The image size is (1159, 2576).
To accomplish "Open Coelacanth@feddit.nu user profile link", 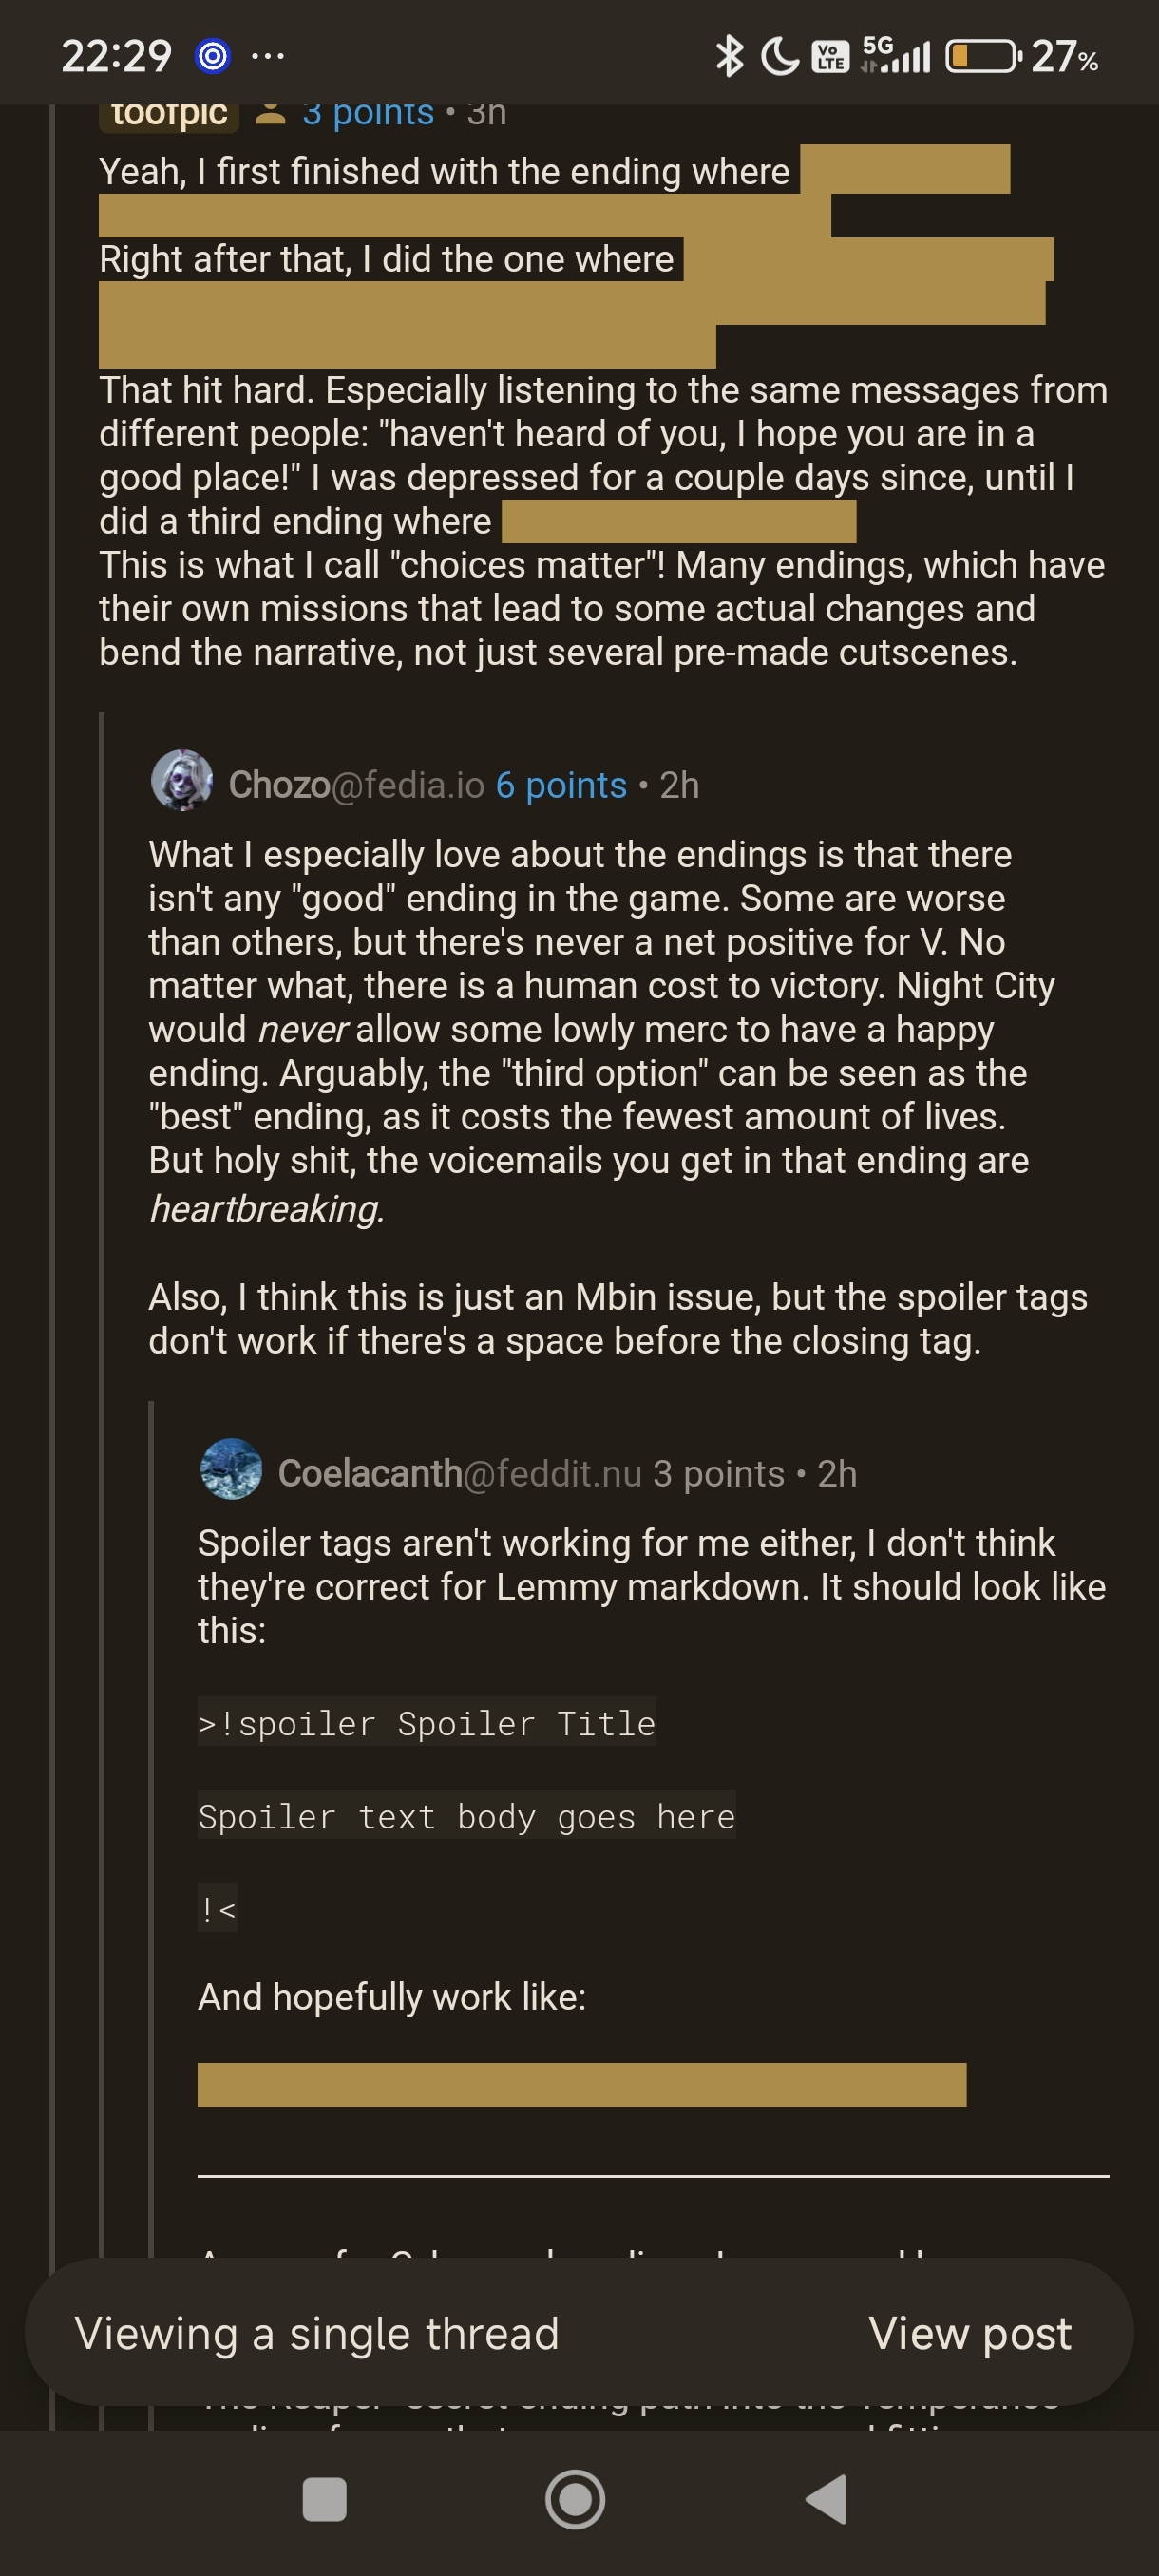I will (459, 1473).
